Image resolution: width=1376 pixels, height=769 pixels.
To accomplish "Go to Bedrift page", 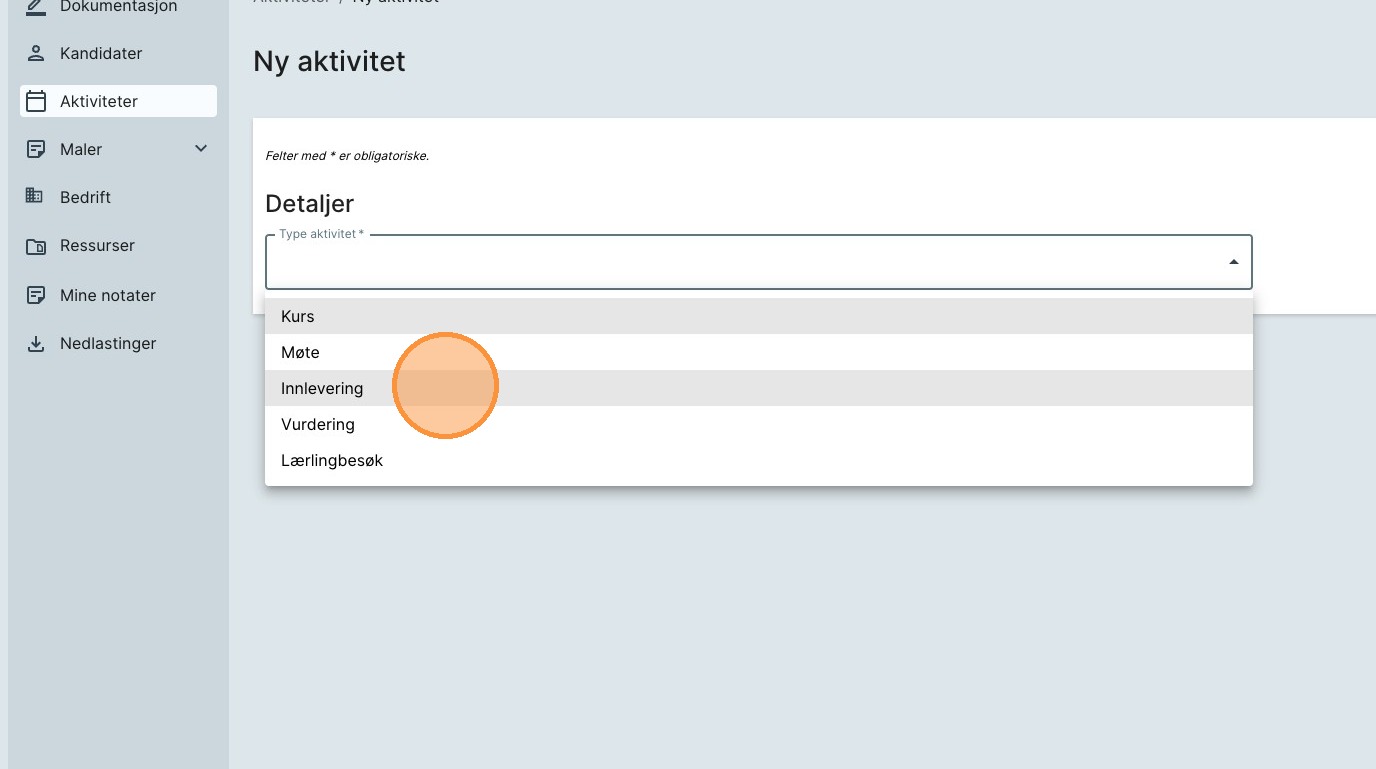I will point(85,197).
